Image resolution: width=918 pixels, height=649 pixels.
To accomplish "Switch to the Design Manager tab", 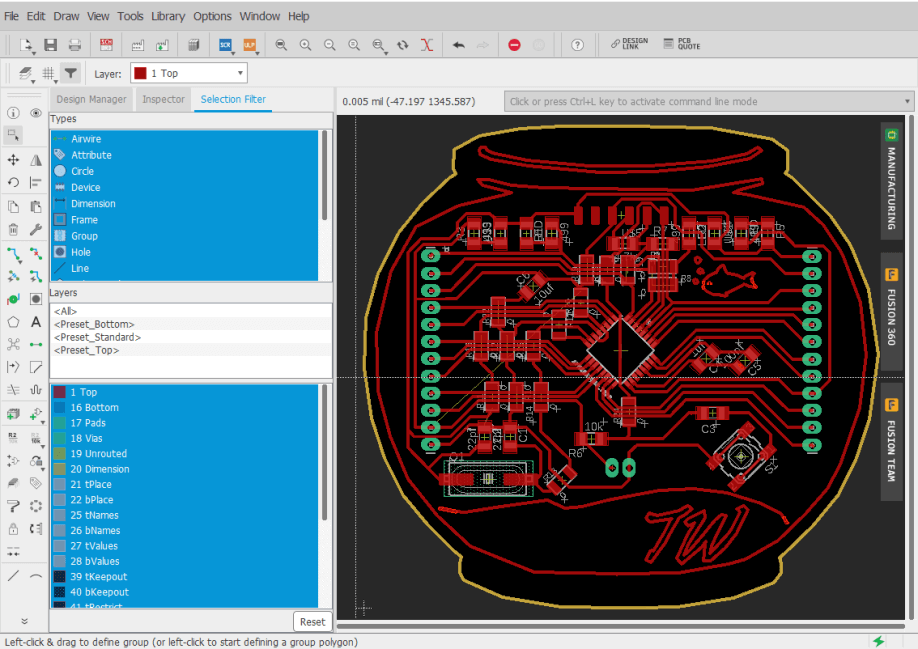I will 91,99.
